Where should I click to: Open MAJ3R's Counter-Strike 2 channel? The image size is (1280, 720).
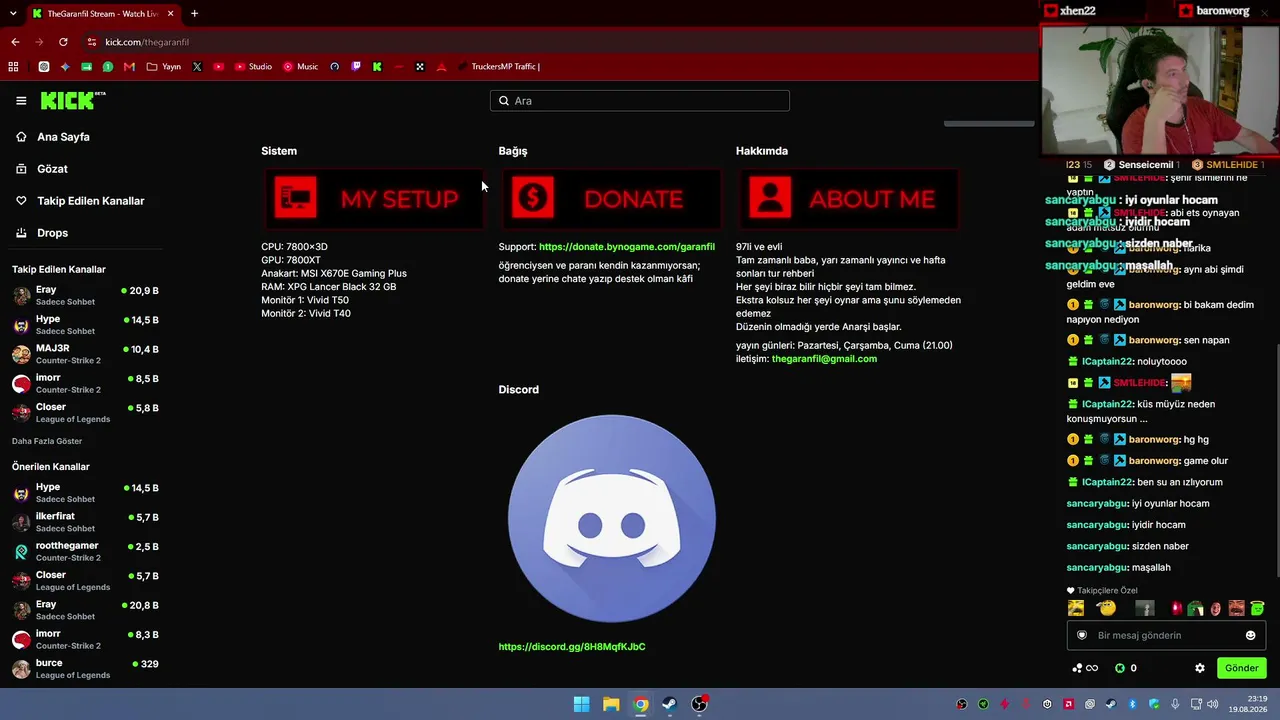pyautogui.click(x=86, y=354)
